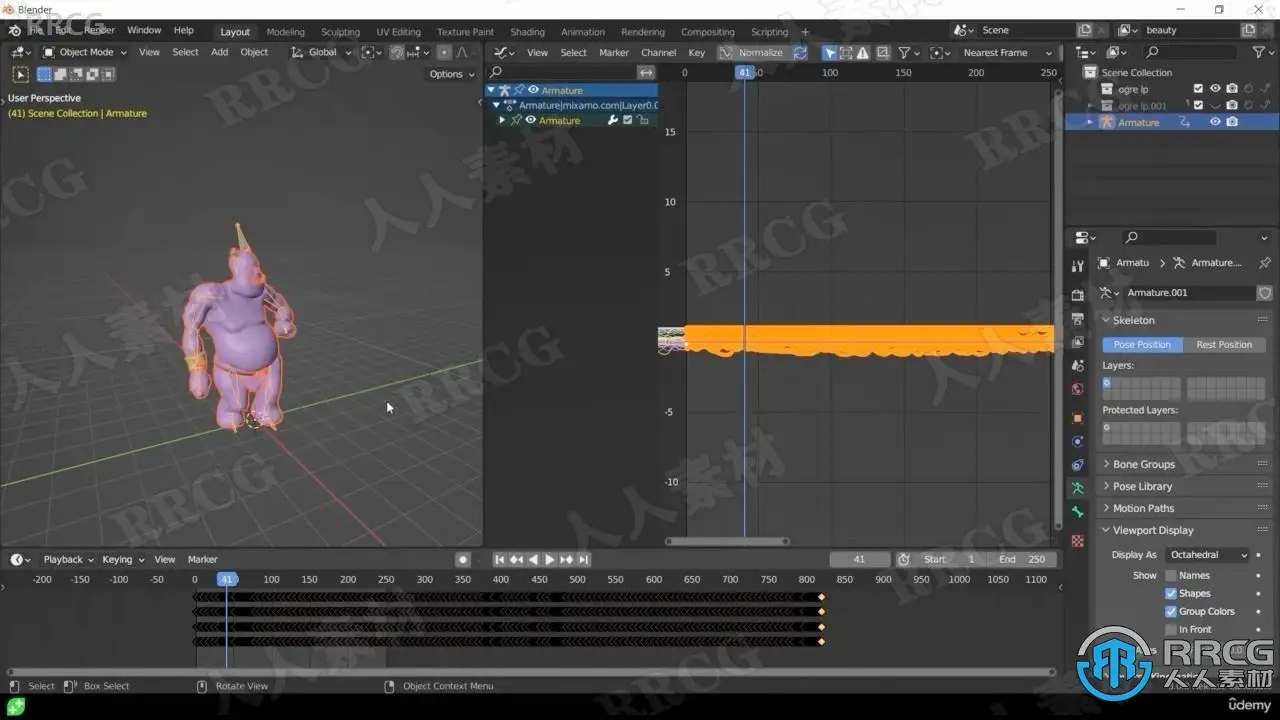Play animation forward in timeline
Screen dimensions: 1280x720
click(550, 560)
